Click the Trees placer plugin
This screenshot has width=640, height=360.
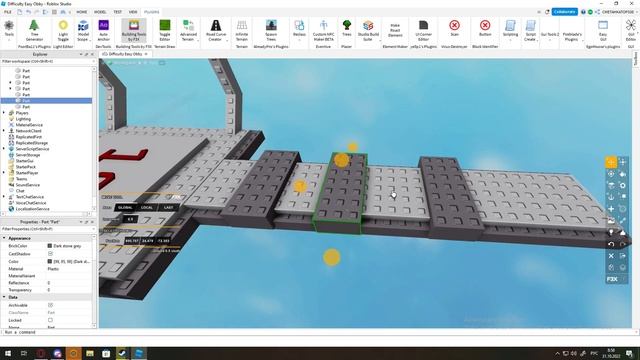[x=347, y=29]
